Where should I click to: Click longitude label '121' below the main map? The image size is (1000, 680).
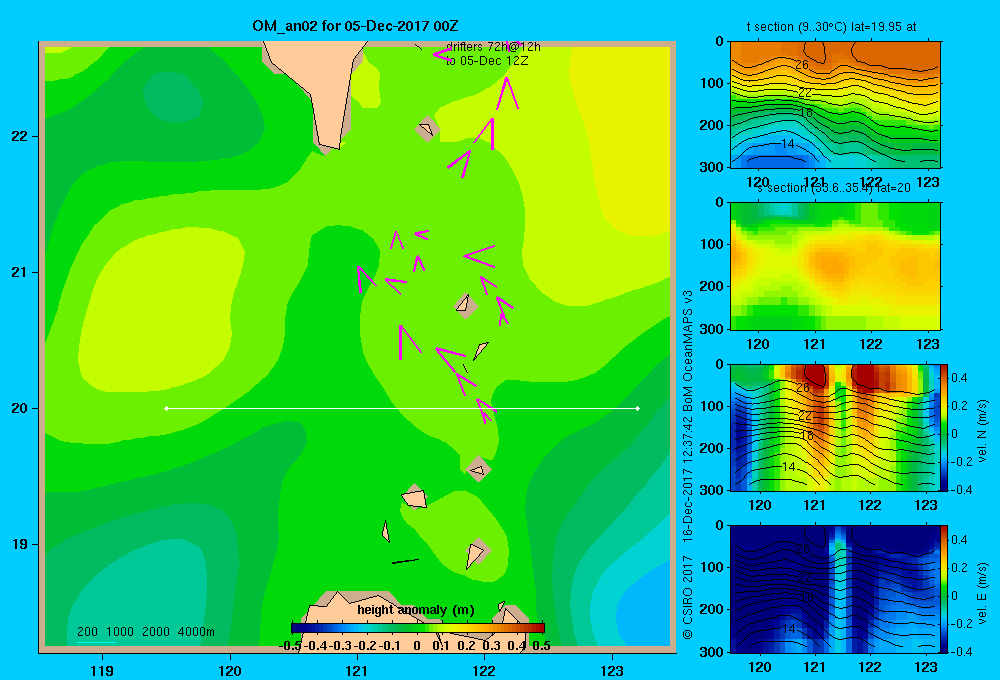pos(357,670)
